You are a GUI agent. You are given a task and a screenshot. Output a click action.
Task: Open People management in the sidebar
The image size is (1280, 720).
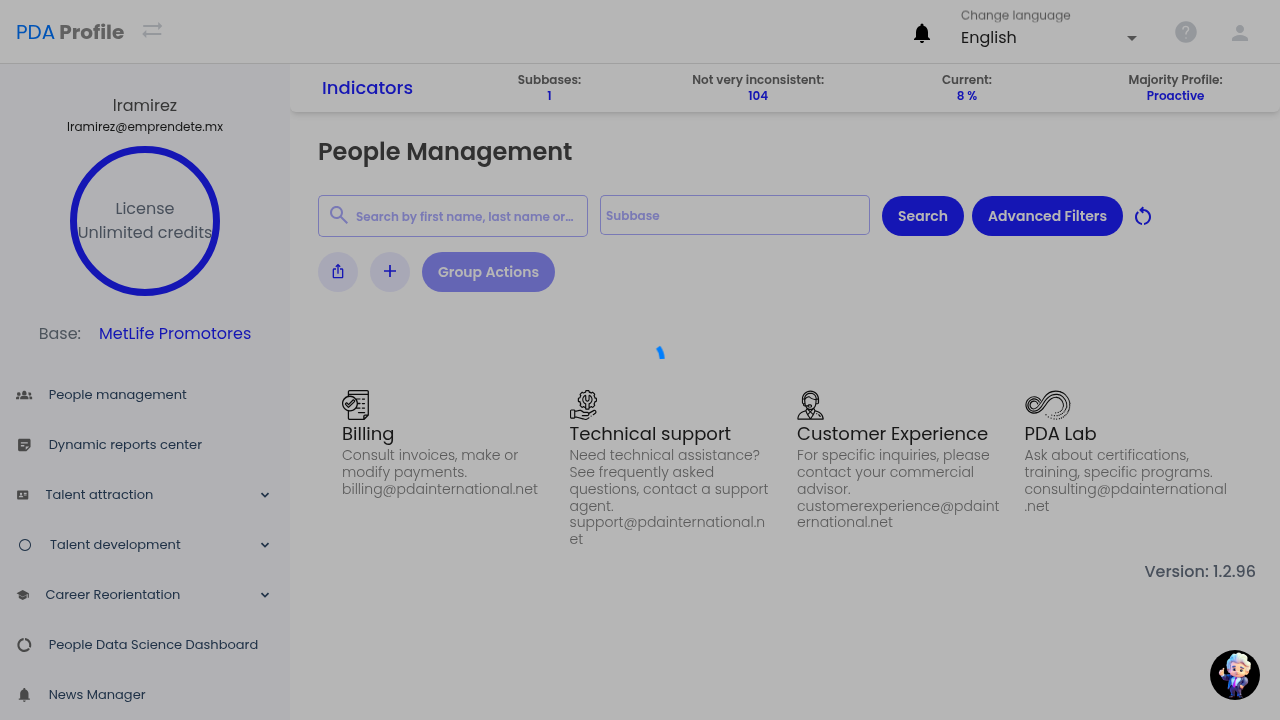click(117, 395)
